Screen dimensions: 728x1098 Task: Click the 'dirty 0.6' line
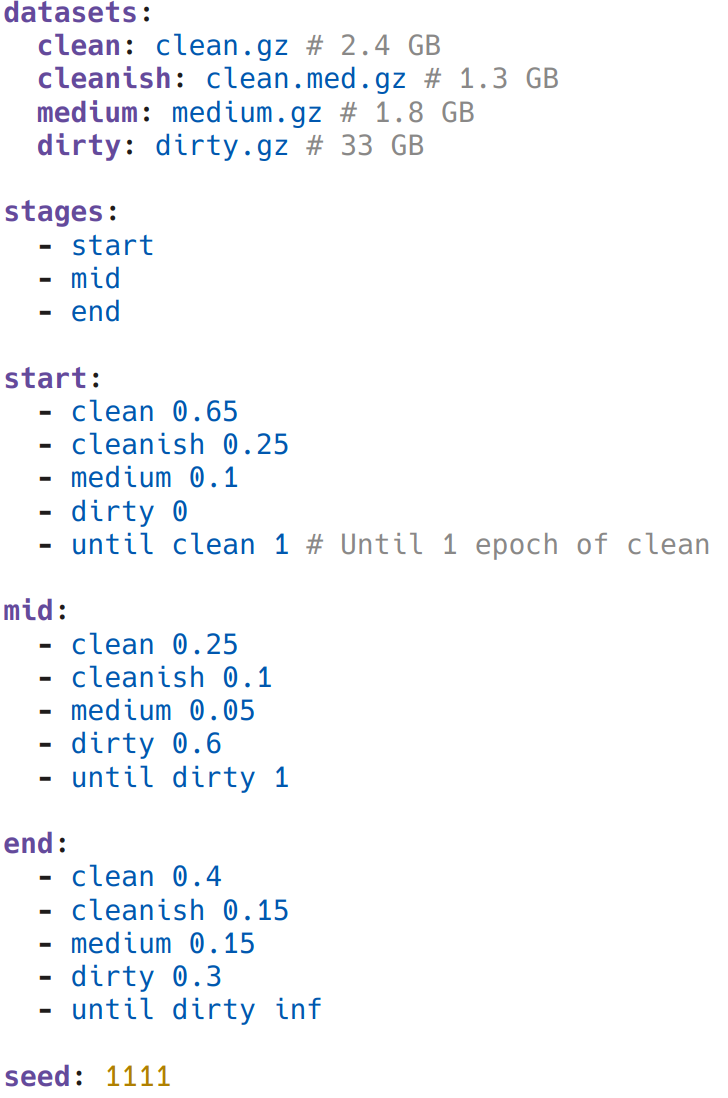coord(146,744)
